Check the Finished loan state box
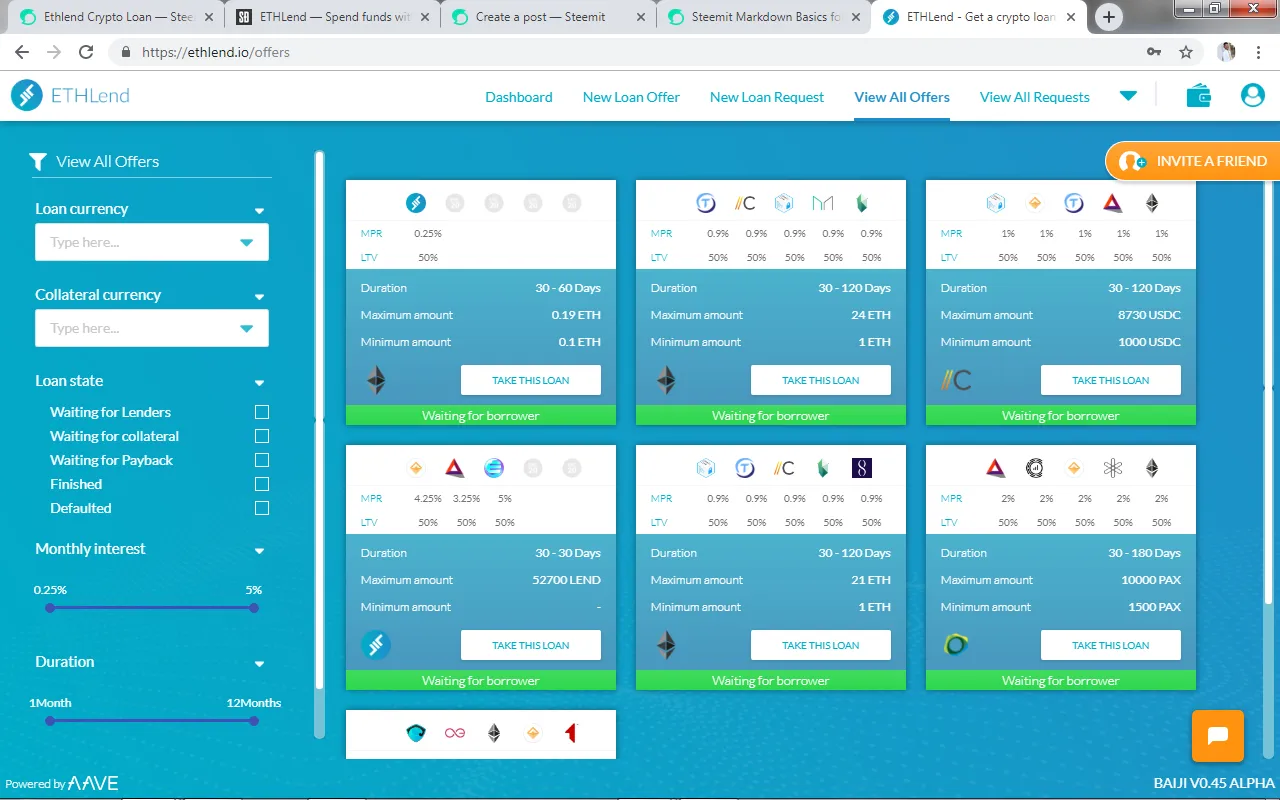 click(x=262, y=484)
